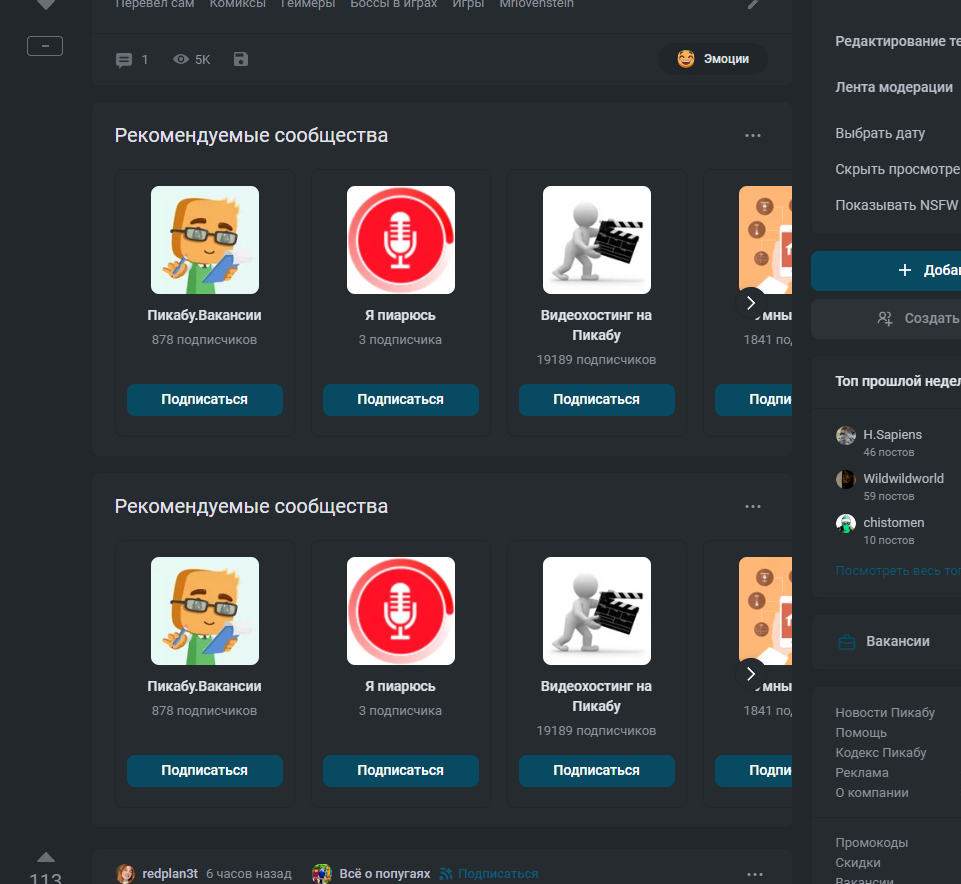Click the minus button in the left rating column
The width and height of the screenshot is (961, 884).
pyautogui.click(x=45, y=46)
